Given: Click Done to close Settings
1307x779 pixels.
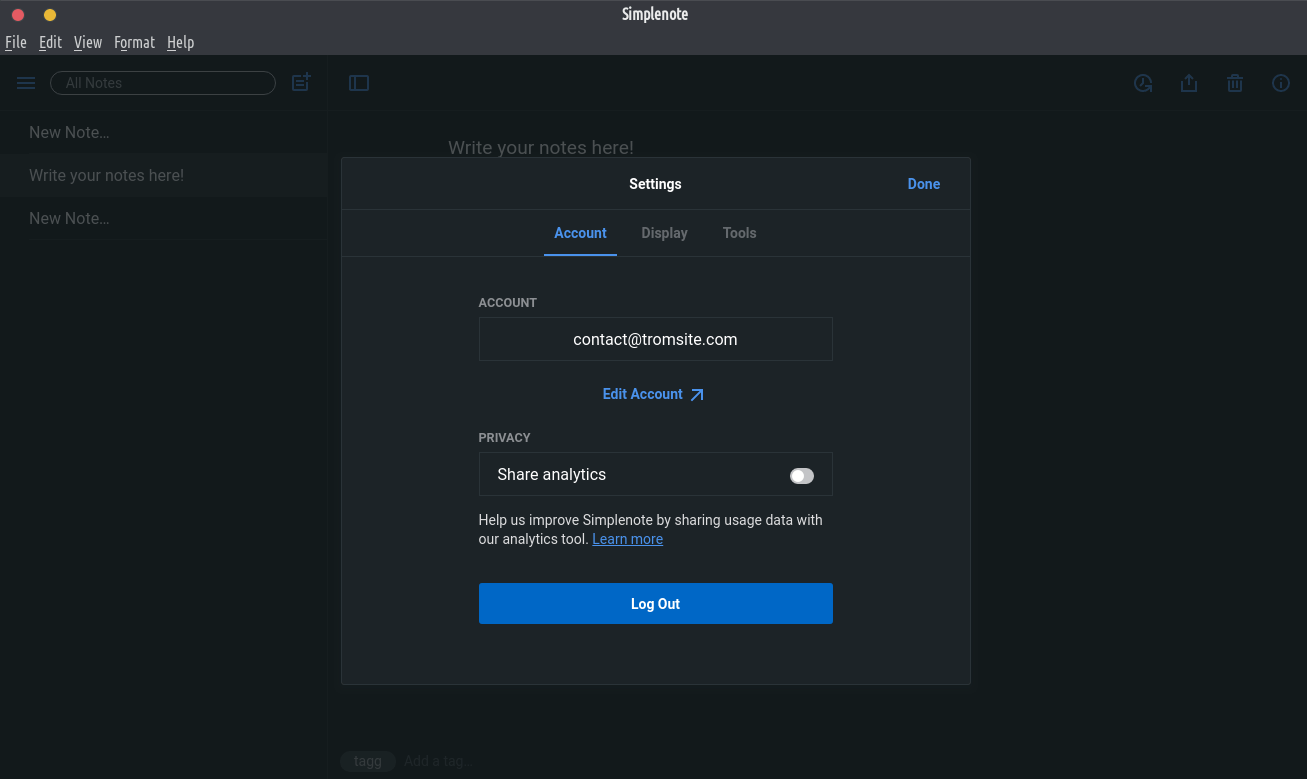Looking at the screenshot, I should [x=924, y=184].
